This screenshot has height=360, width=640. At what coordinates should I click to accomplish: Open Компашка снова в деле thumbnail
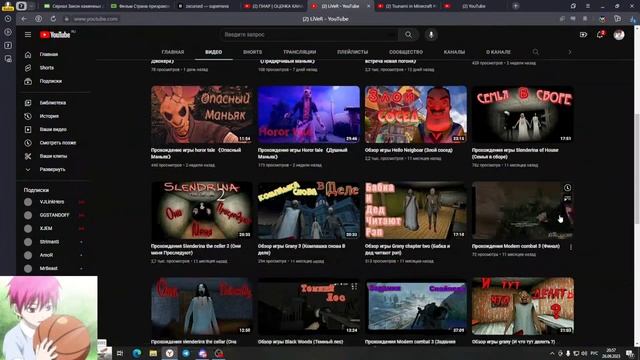(309, 210)
